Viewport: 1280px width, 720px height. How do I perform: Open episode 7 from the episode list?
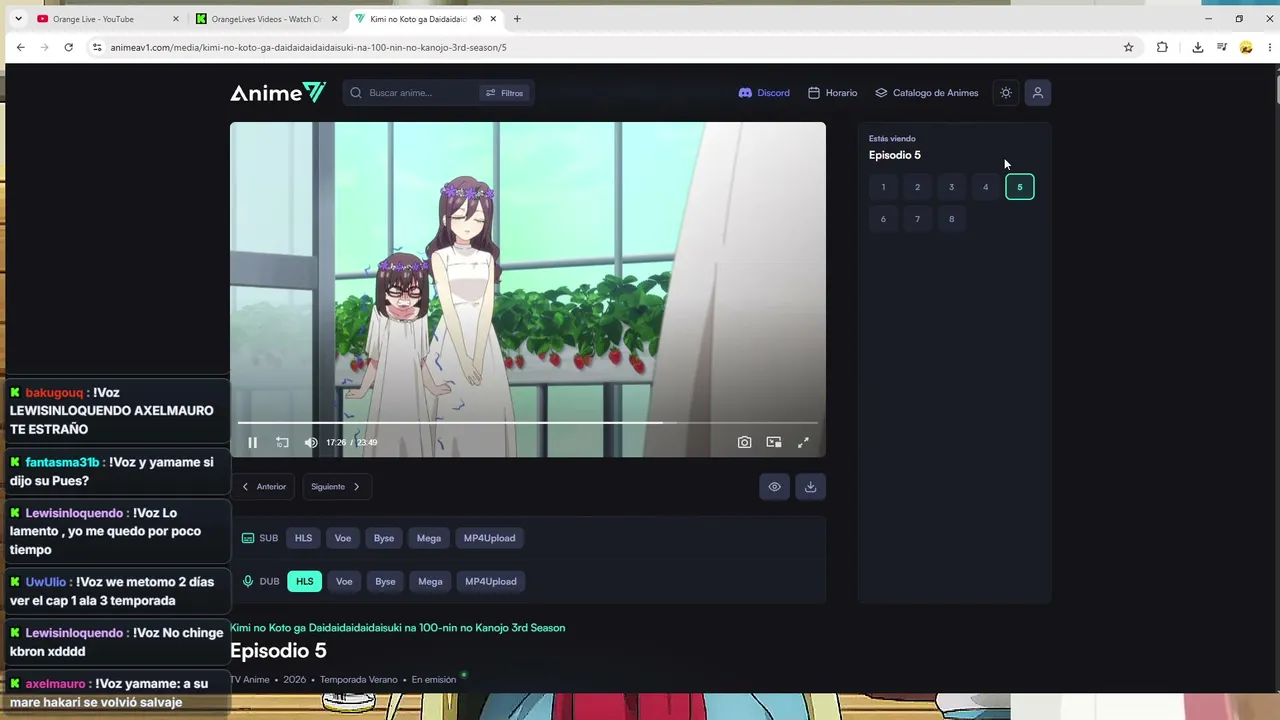pyautogui.click(x=917, y=219)
